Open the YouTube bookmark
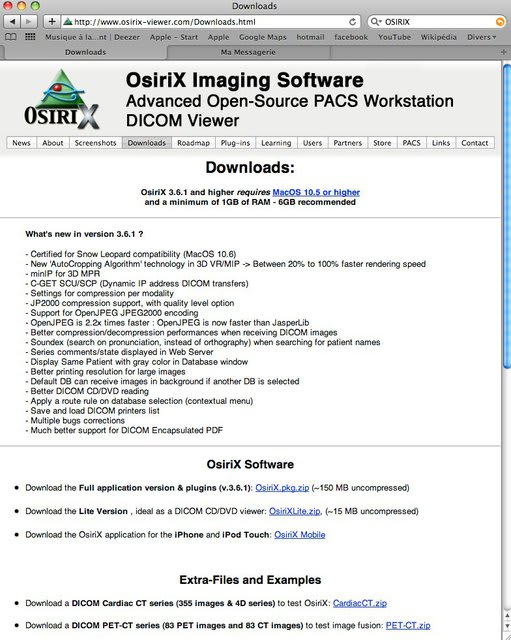This screenshot has width=511, height=640. pos(394,37)
